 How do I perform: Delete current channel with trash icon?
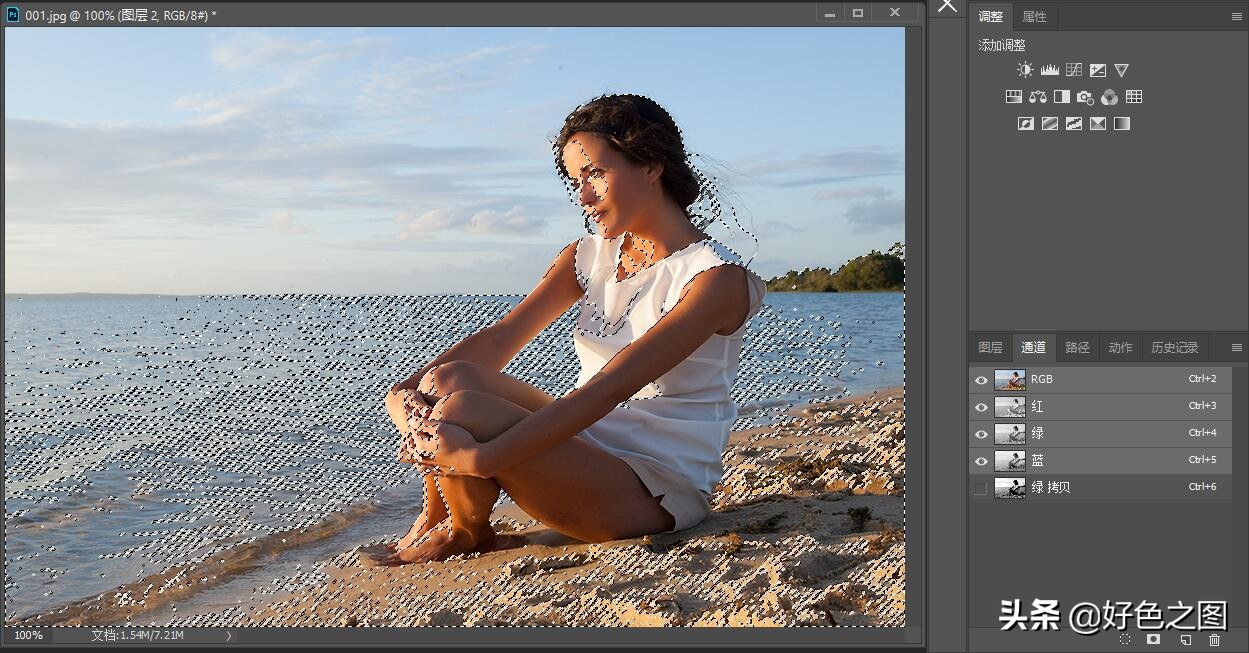point(1214,639)
